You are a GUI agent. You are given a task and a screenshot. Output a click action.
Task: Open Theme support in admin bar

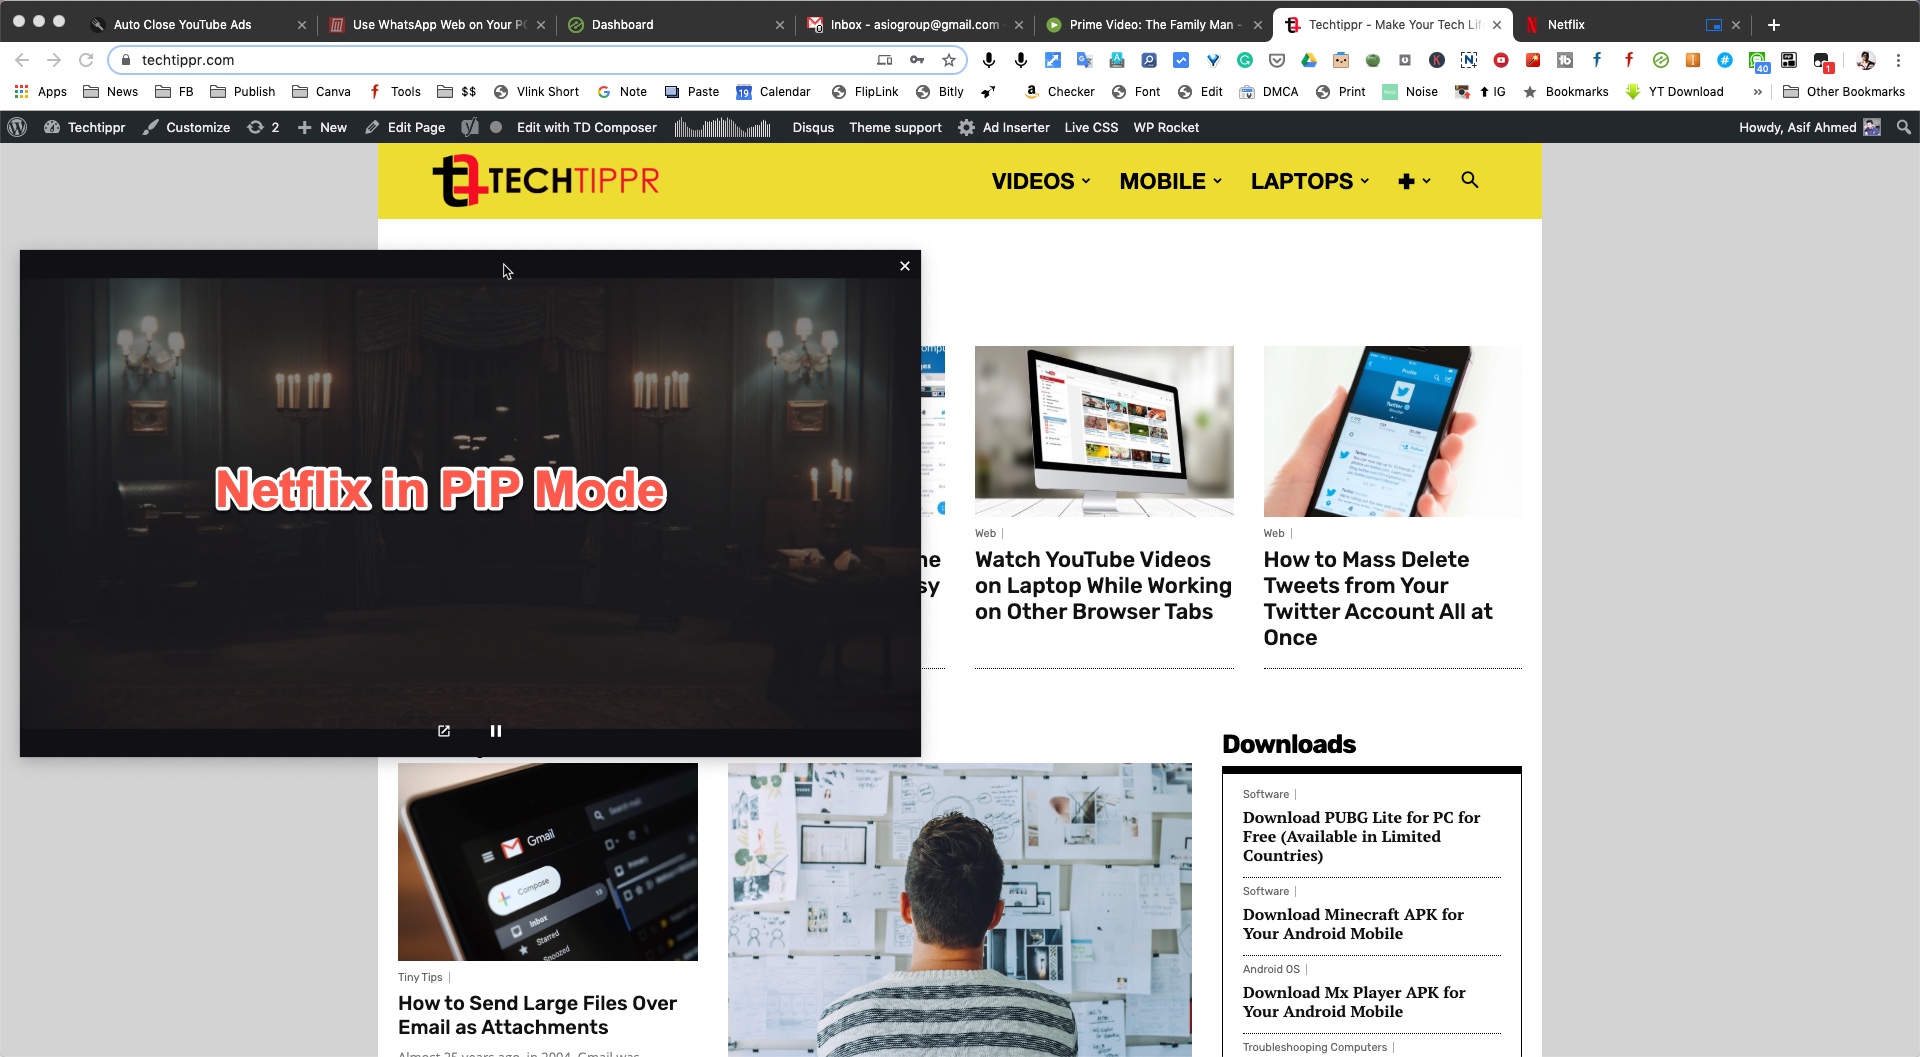click(895, 127)
